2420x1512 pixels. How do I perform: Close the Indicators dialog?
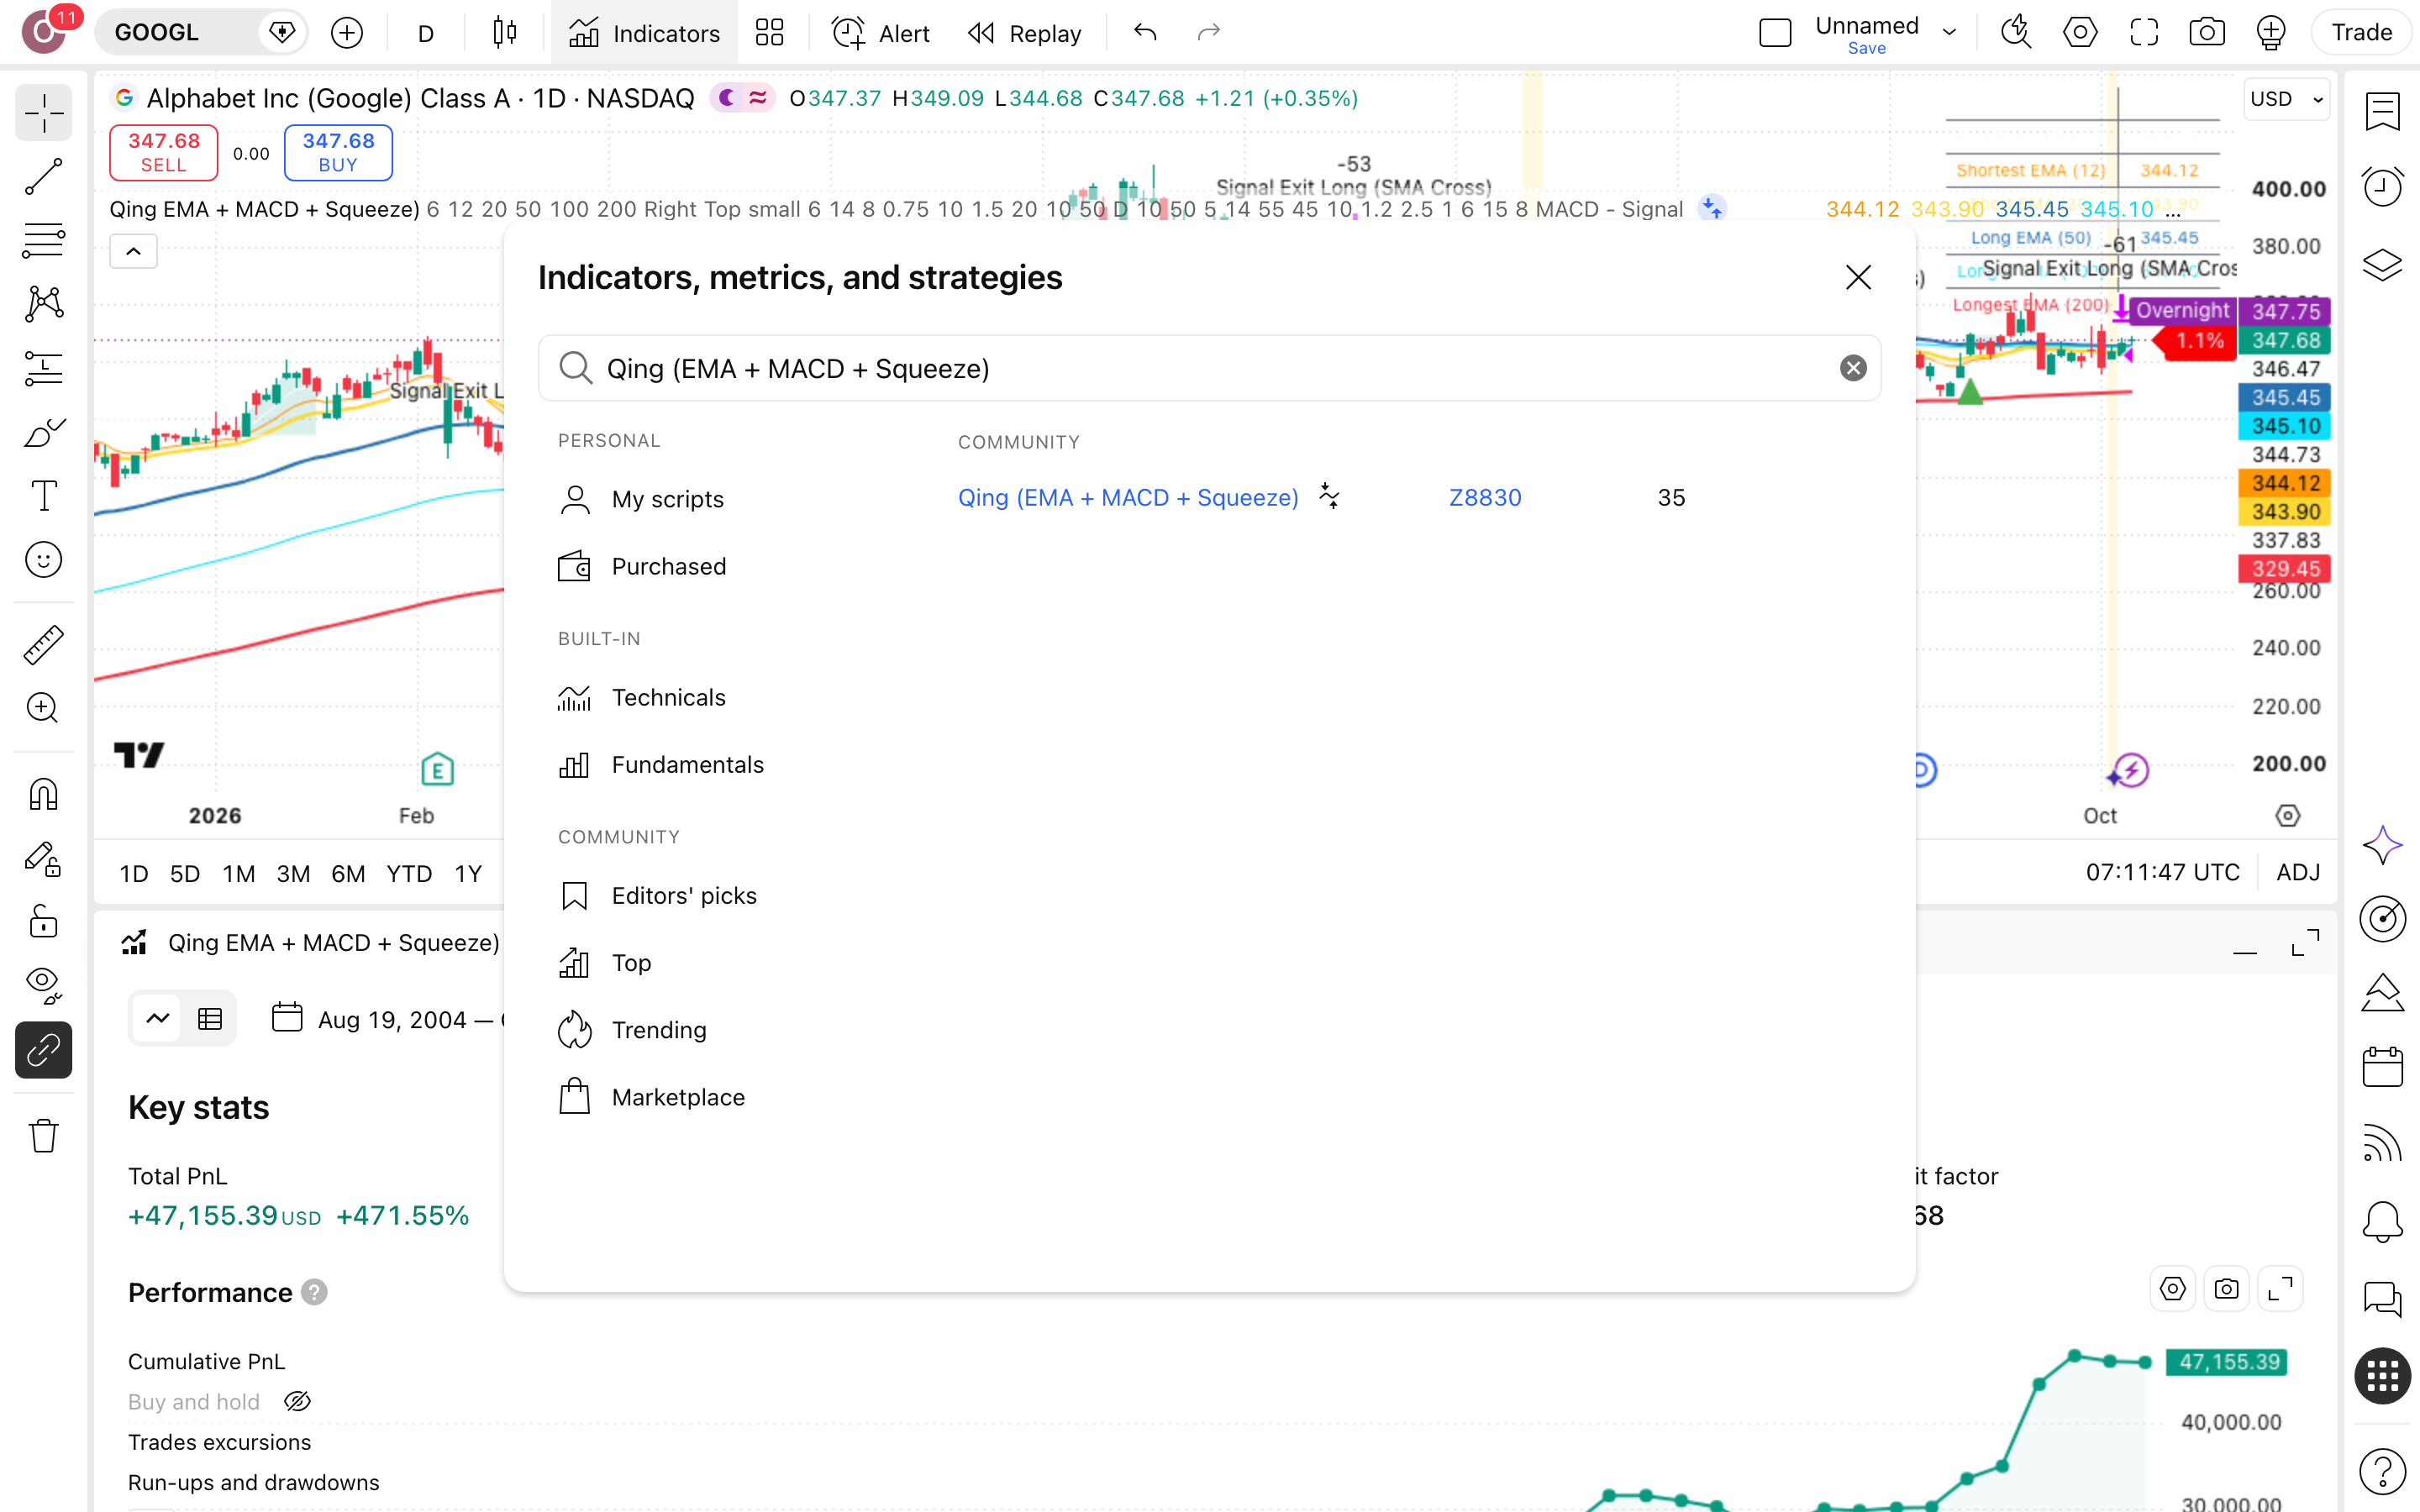(x=1858, y=277)
